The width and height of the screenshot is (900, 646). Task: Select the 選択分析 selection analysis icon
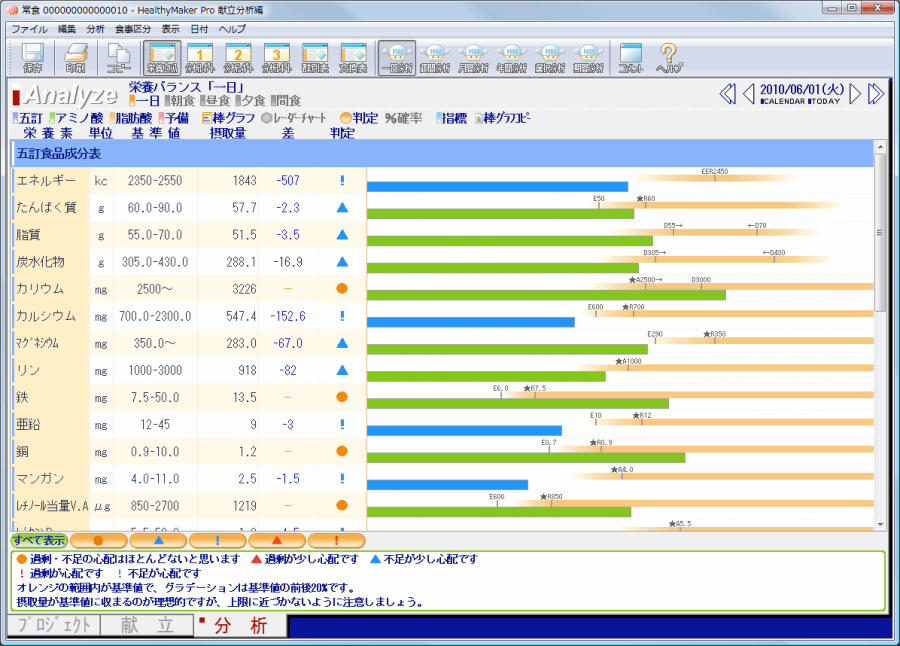tap(550, 58)
